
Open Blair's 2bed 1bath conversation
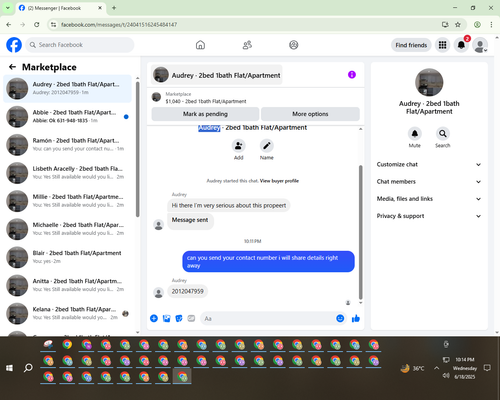click(x=67, y=257)
